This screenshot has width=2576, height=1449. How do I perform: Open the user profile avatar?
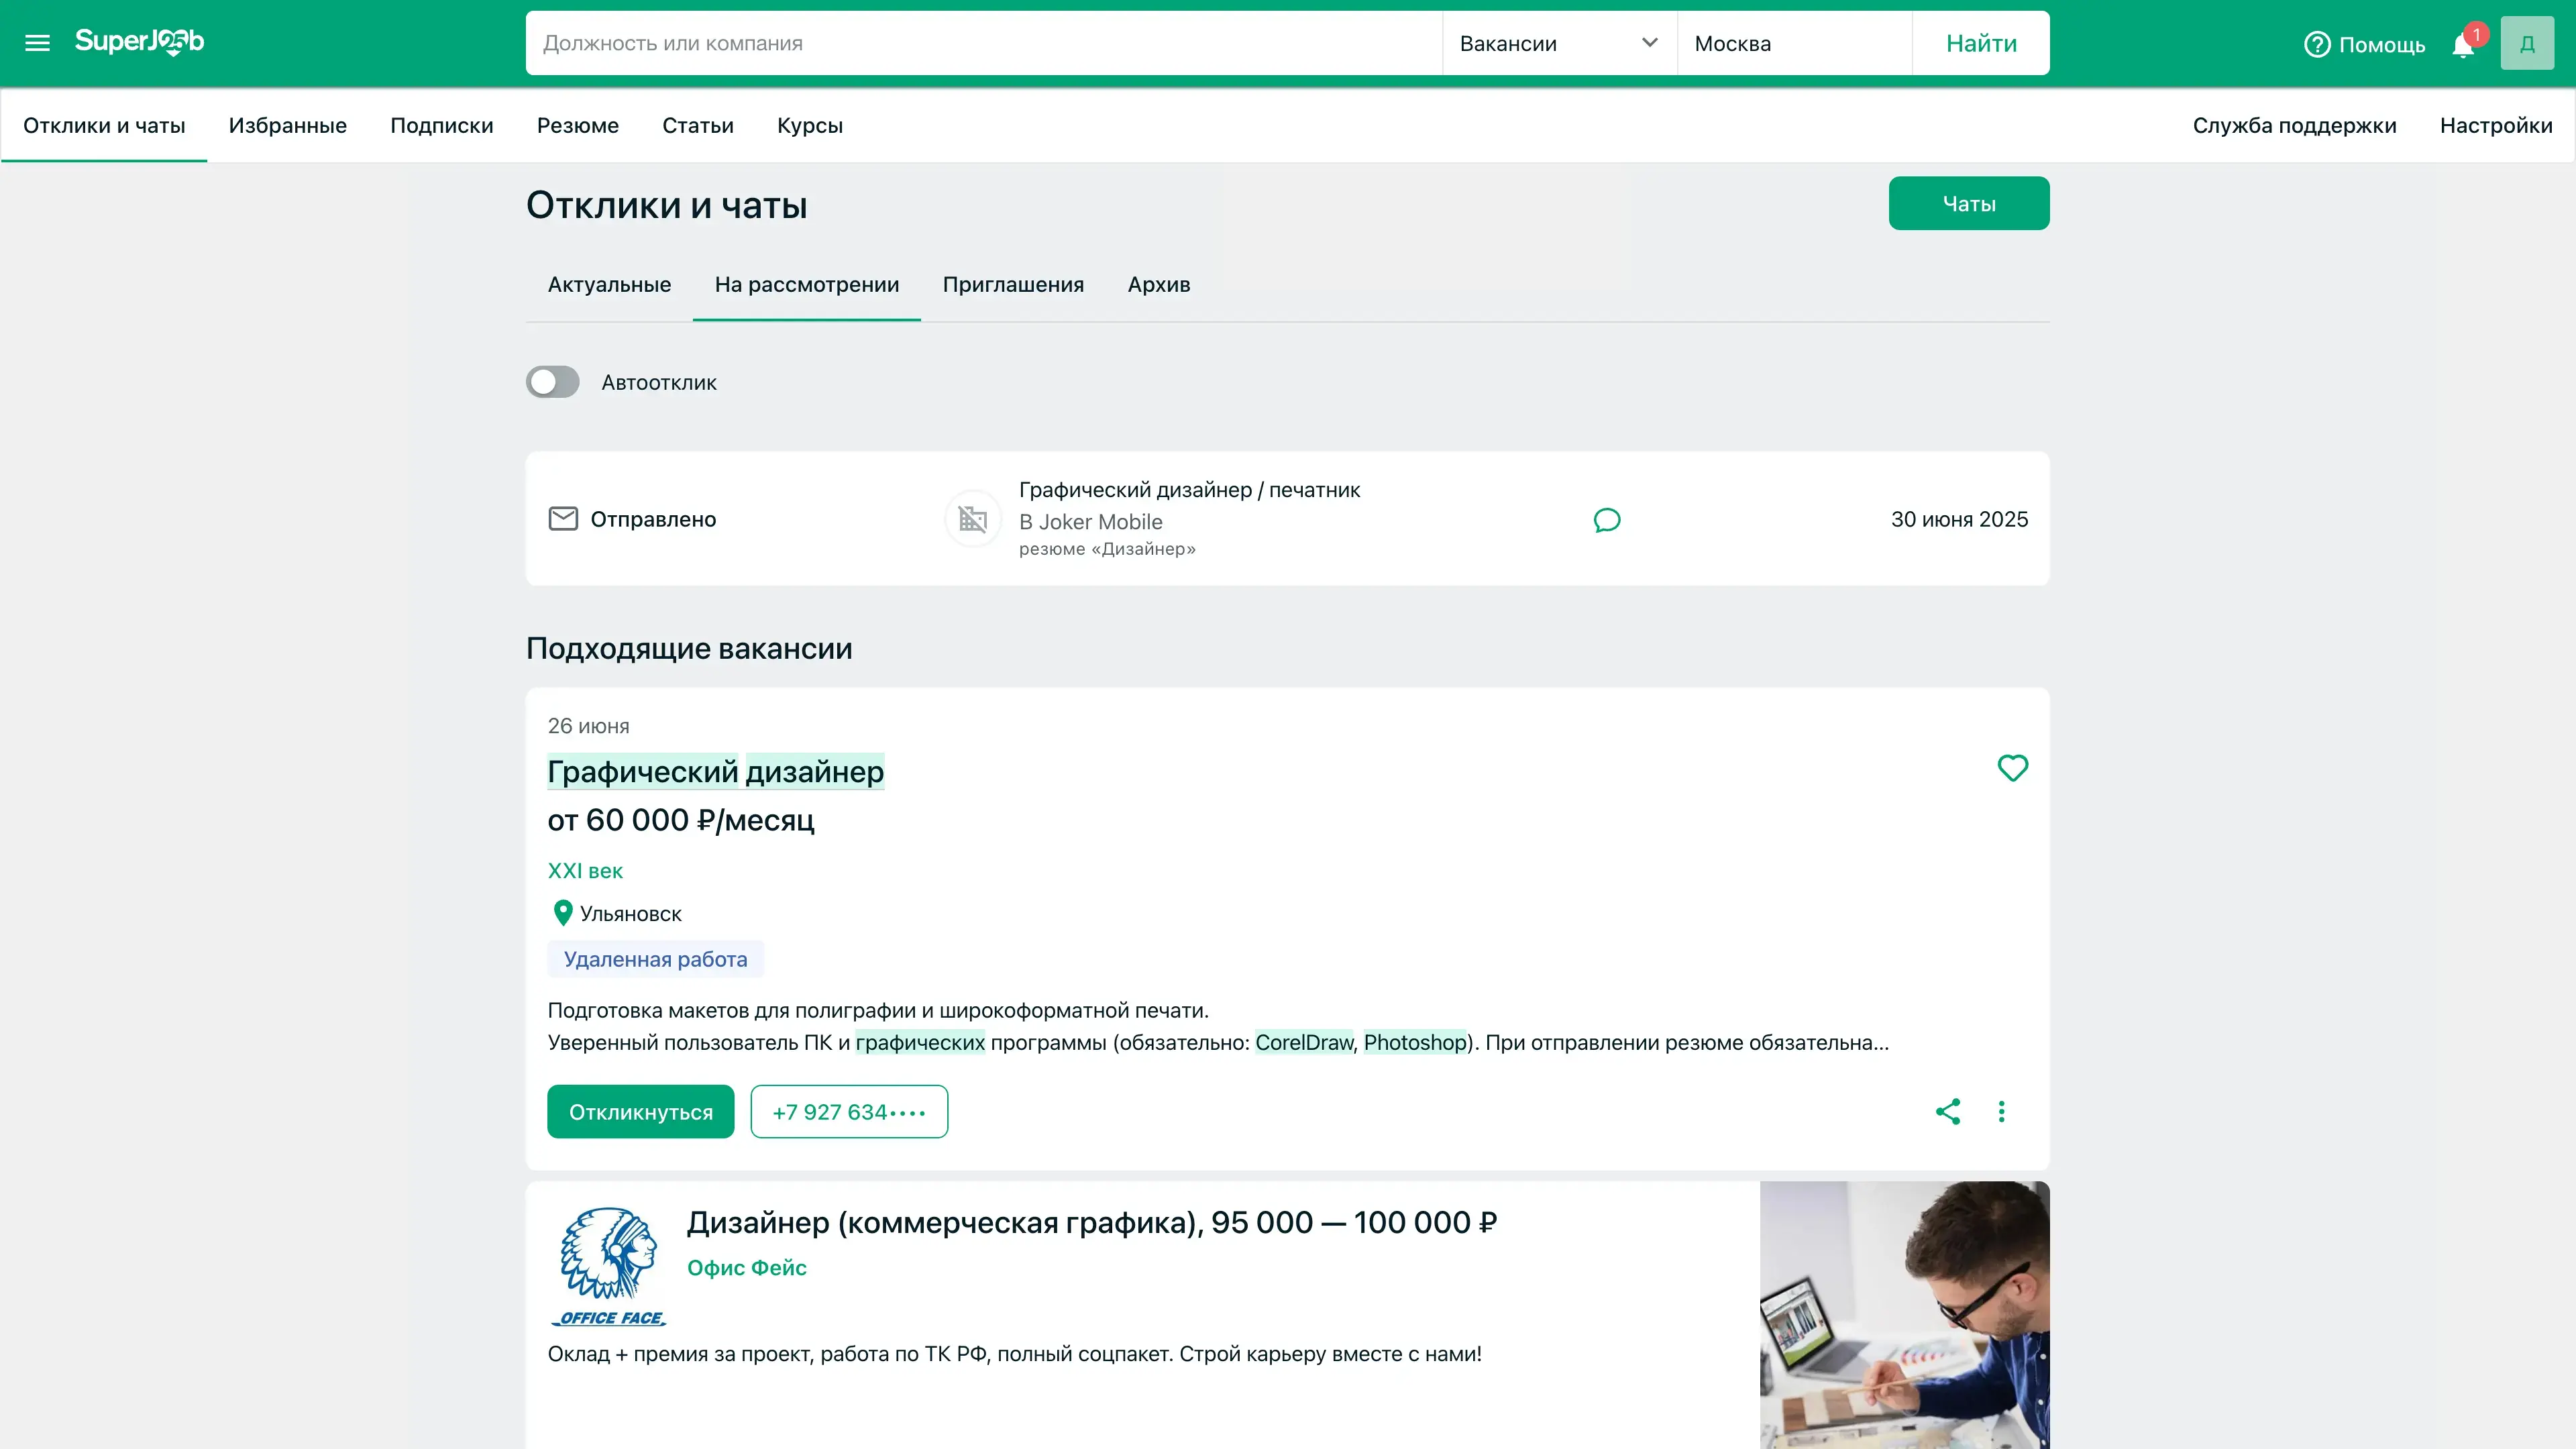(2526, 43)
